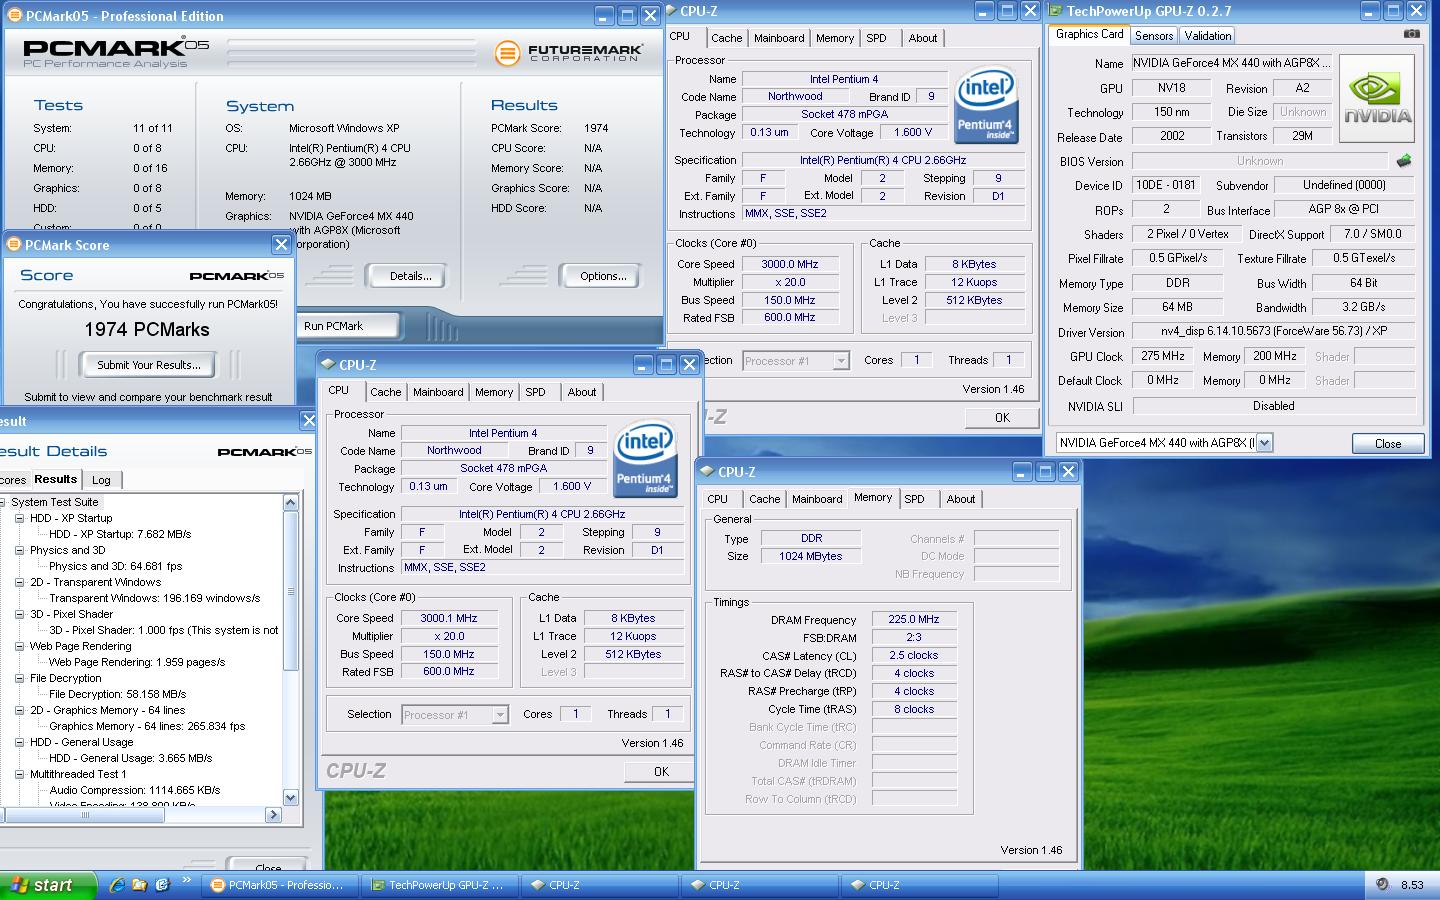Click DRAM Frequency field showing 225.0 MHz
This screenshot has width=1440, height=900.
click(x=914, y=619)
